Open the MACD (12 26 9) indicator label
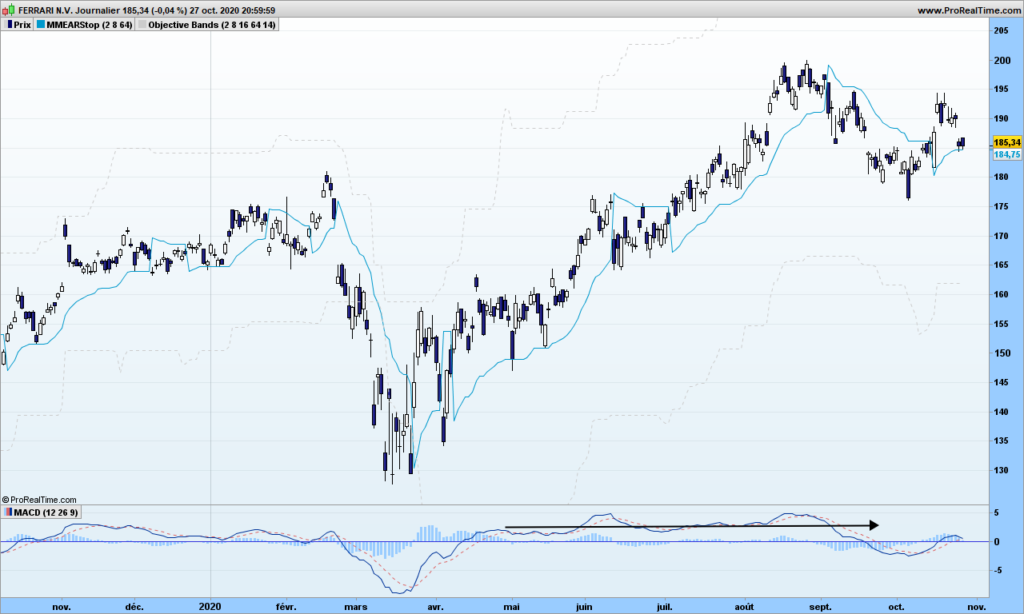The image size is (1024, 614). click(x=46, y=513)
